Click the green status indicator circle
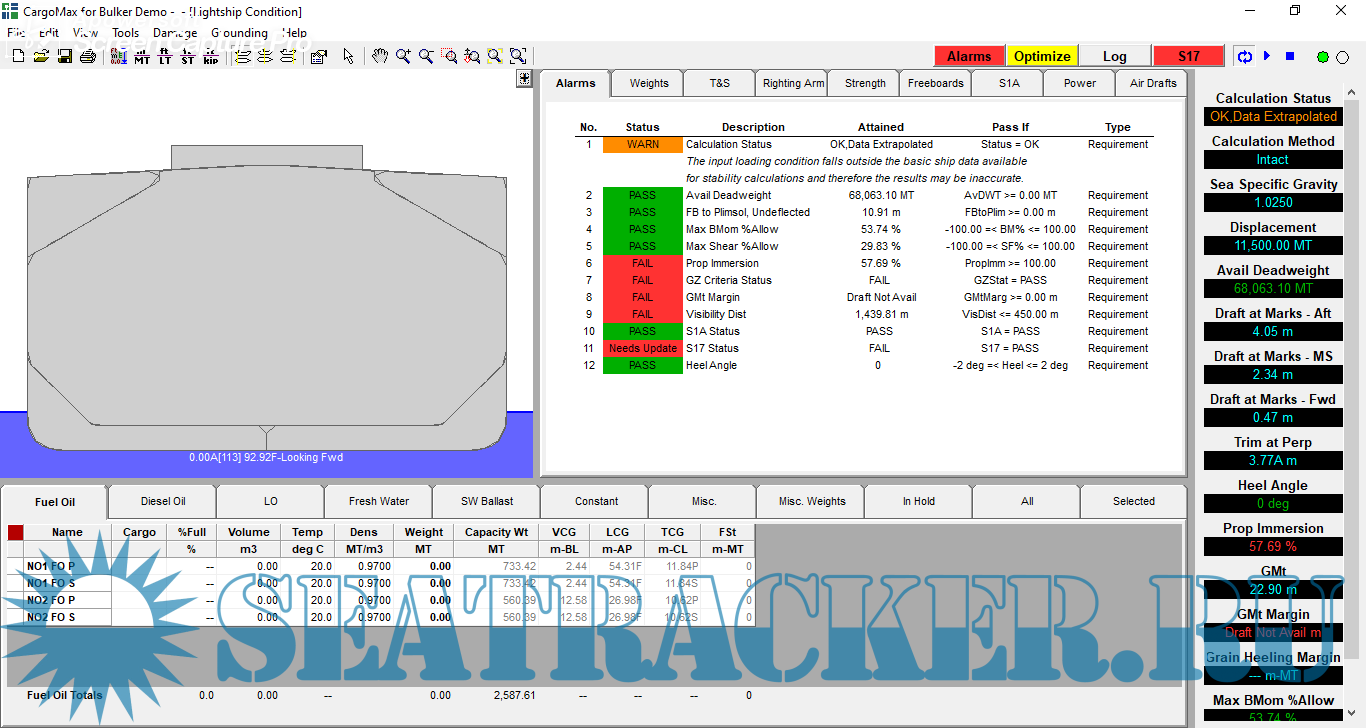Screen dimensions: 1366x728 [1323, 57]
